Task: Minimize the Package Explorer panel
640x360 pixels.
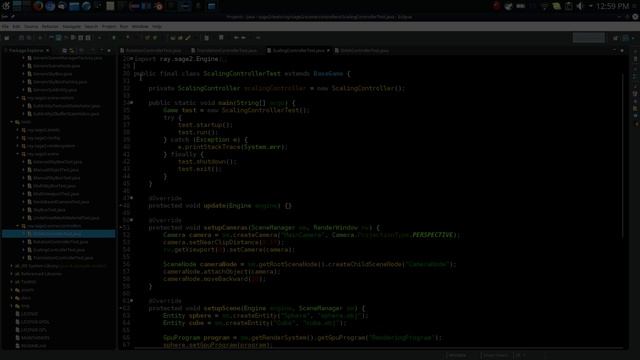Action: pos(102,51)
